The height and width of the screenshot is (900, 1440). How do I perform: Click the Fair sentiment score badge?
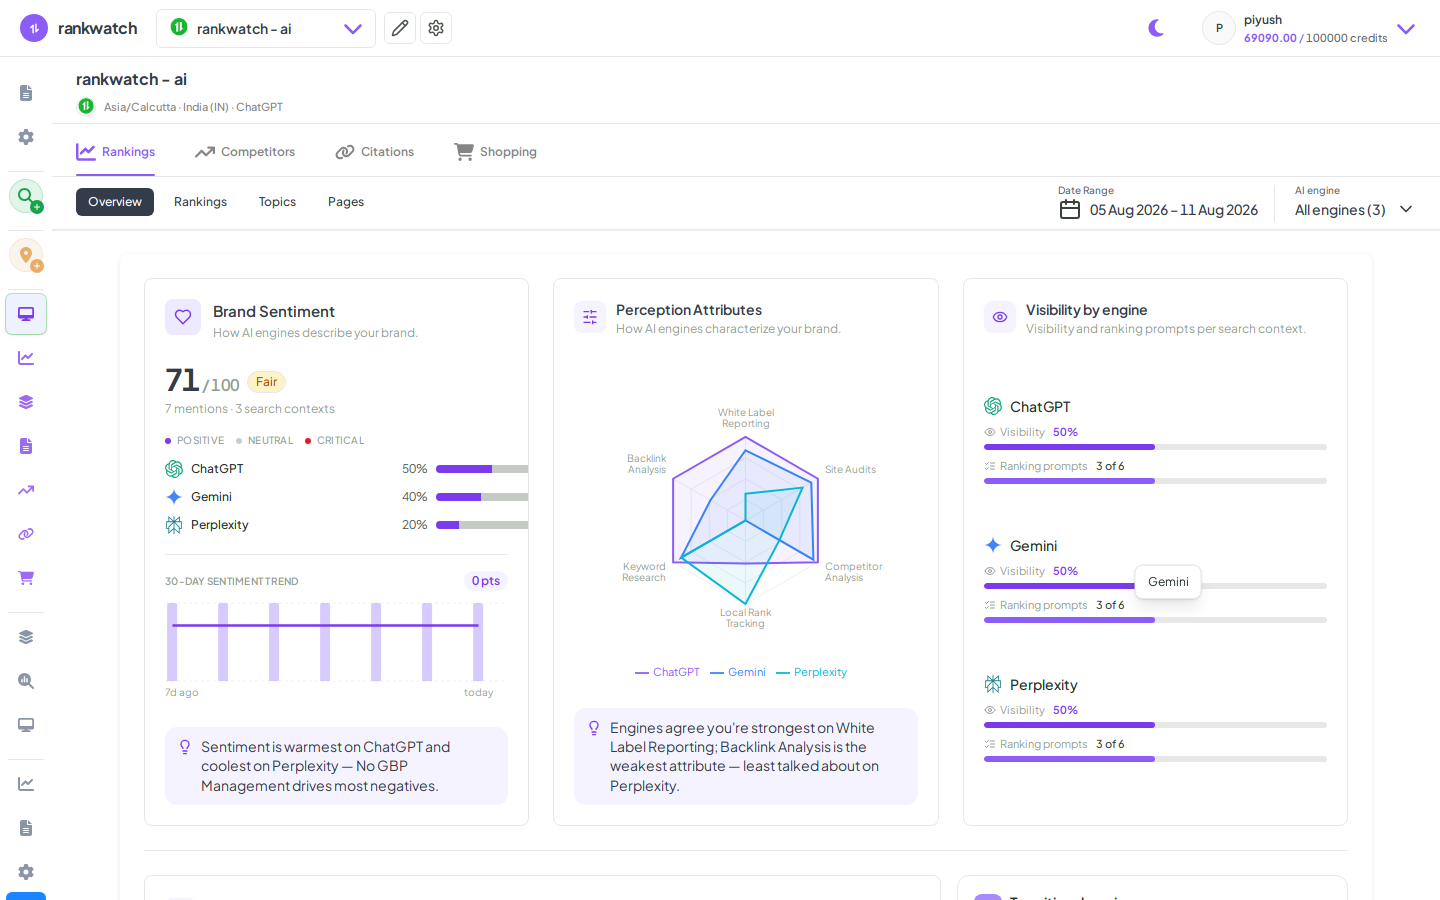pos(266,382)
